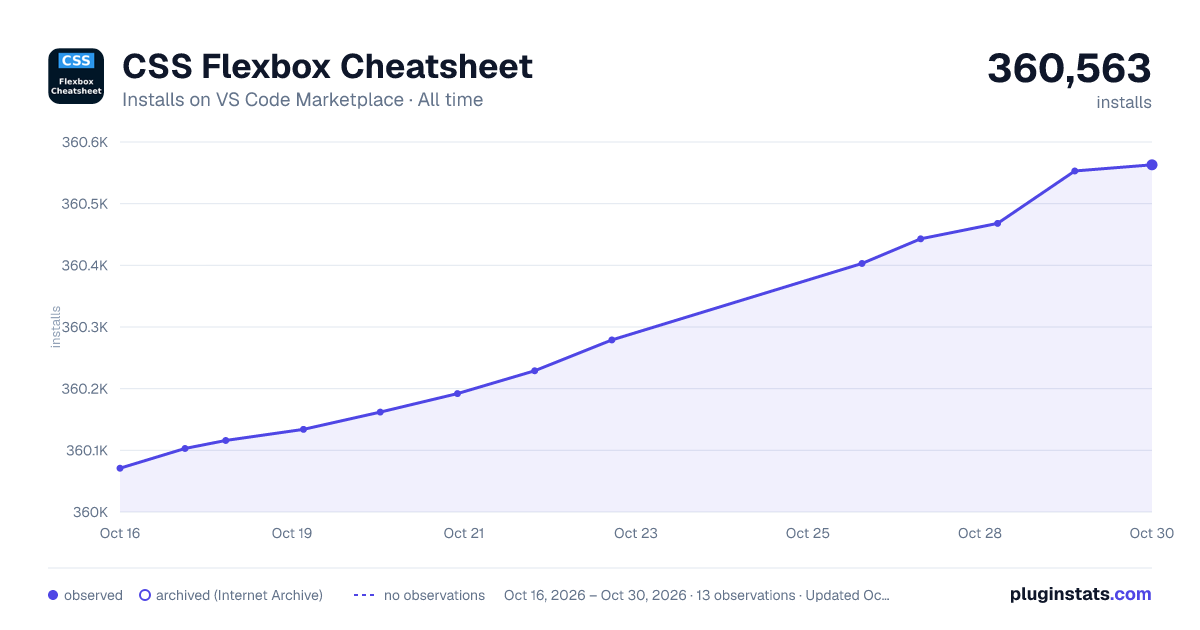Image resolution: width=1200 pixels, height=630 pixels.
Task: Click the Oct 30 x-axis label
Action: [1150, 533]
